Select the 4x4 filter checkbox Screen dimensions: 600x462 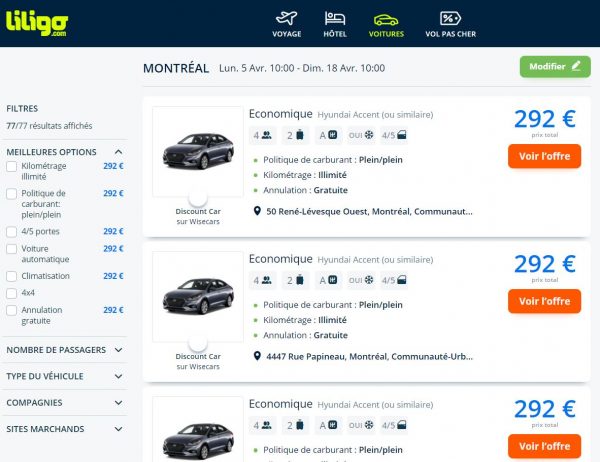point(11,293)
